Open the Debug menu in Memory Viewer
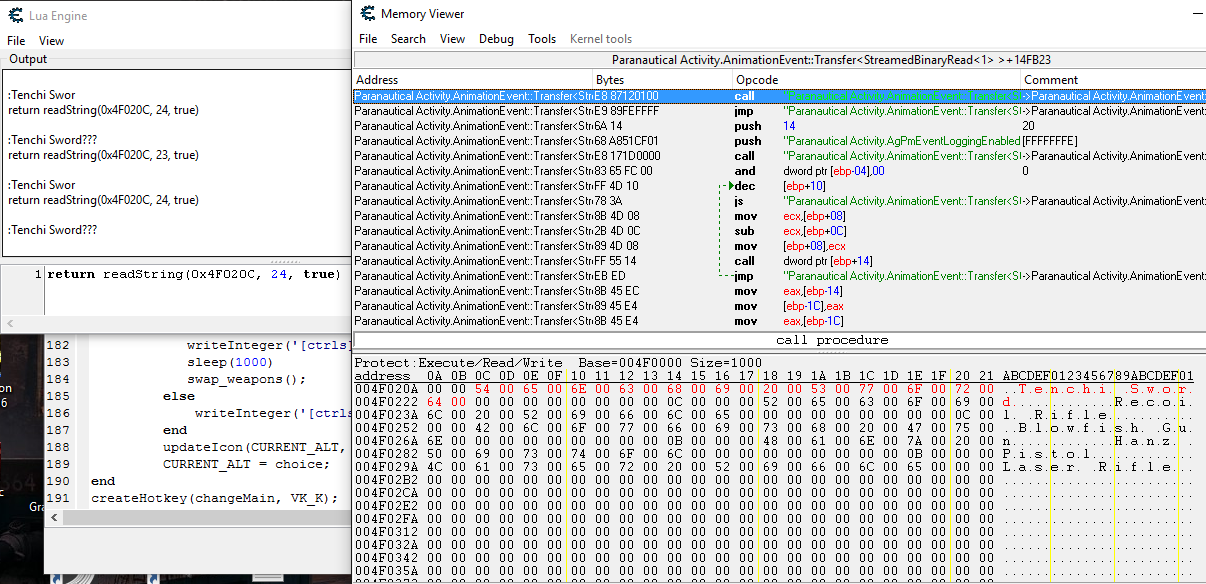The image size is (1206, 584). [496, 39]
